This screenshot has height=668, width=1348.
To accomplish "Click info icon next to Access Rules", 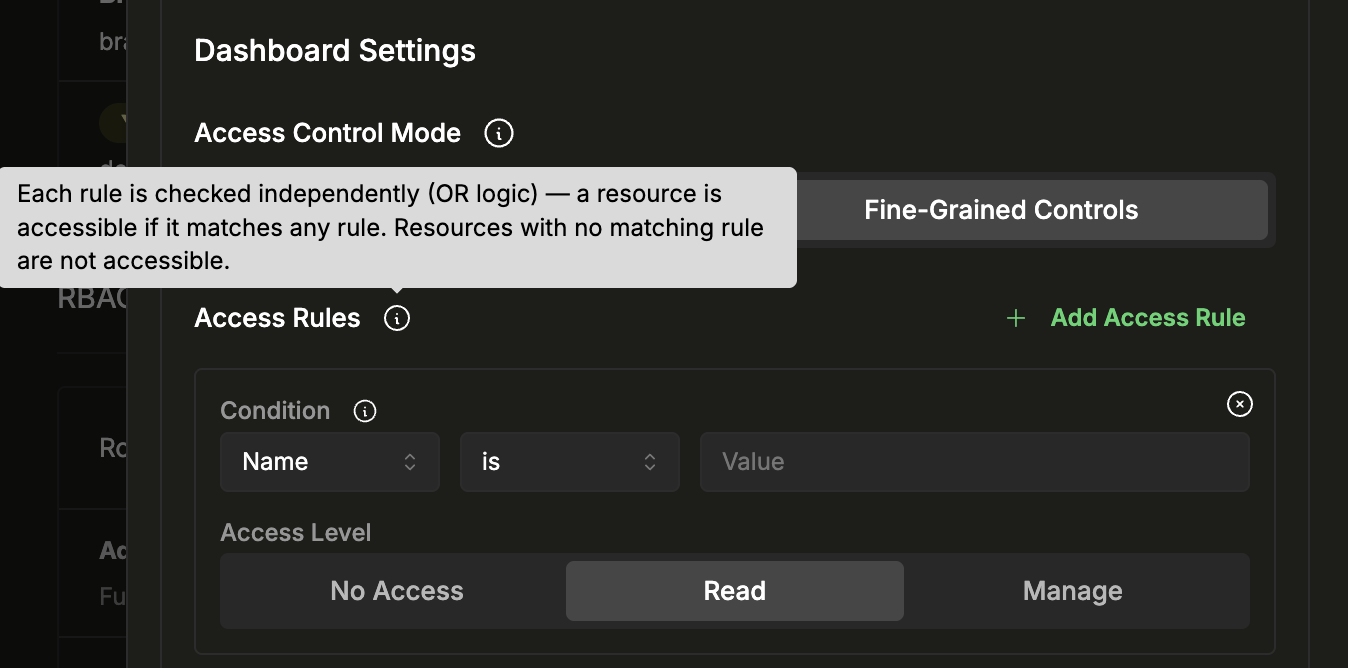I will pyautogui.click(x=397, y=318).
